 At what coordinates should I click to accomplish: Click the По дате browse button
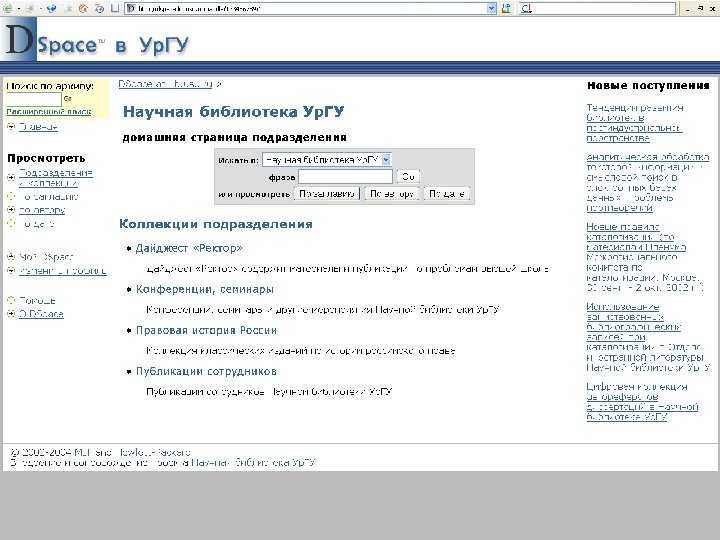(x=447, y=194)
